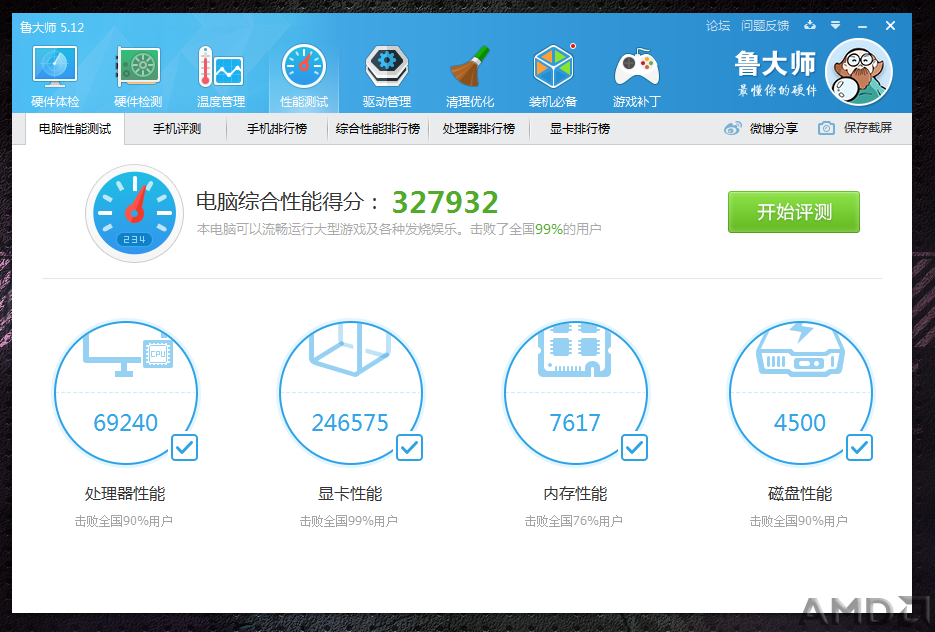Open 驱动管理 driver management section
Screen dimensions: 935x632
[x=387, y=76]
